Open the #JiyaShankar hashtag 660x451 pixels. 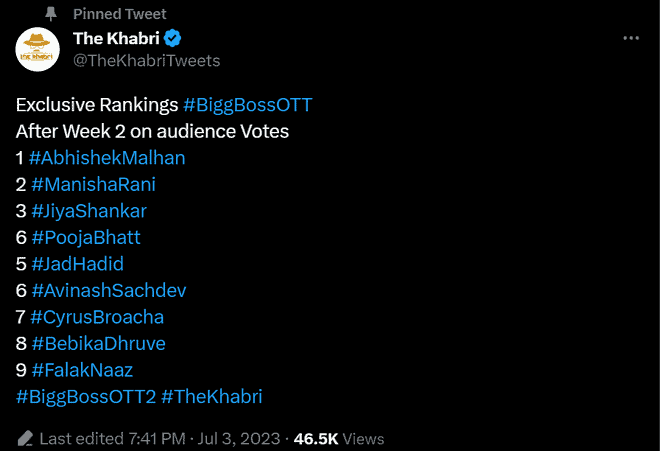(89, 211)
